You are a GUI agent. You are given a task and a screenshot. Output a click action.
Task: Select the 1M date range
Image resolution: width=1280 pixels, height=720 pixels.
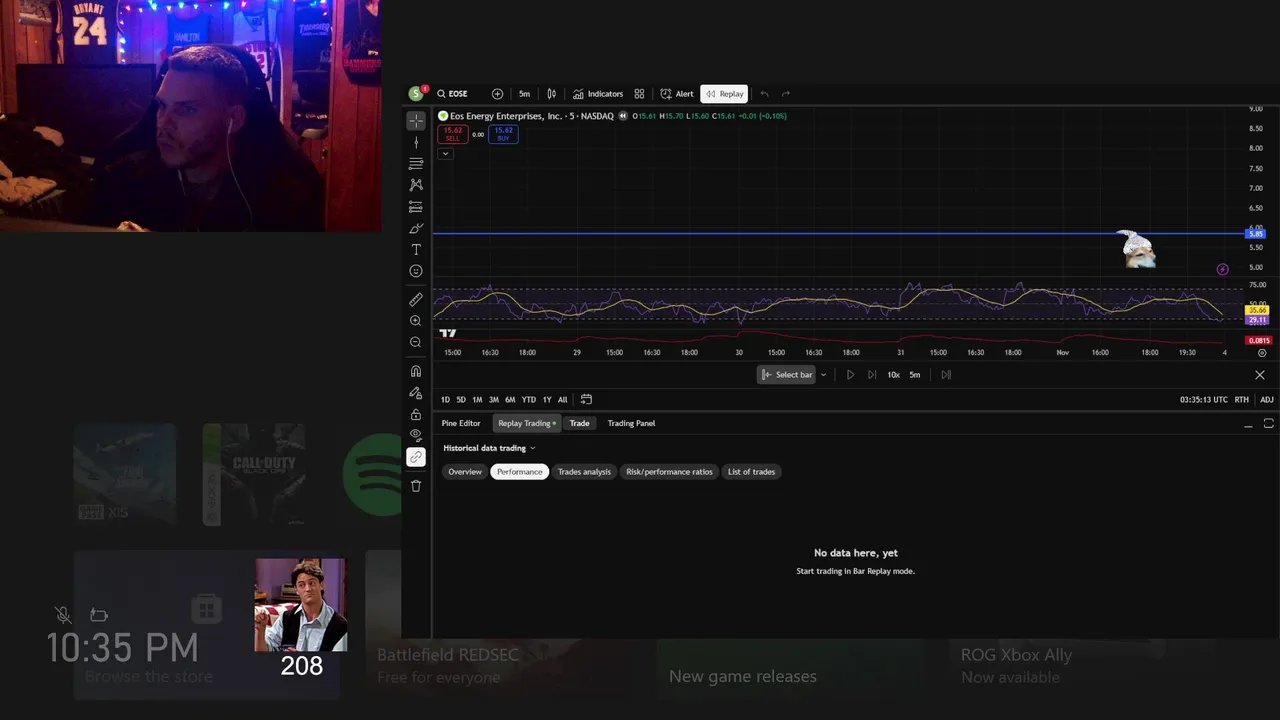[x=477, y=400]
